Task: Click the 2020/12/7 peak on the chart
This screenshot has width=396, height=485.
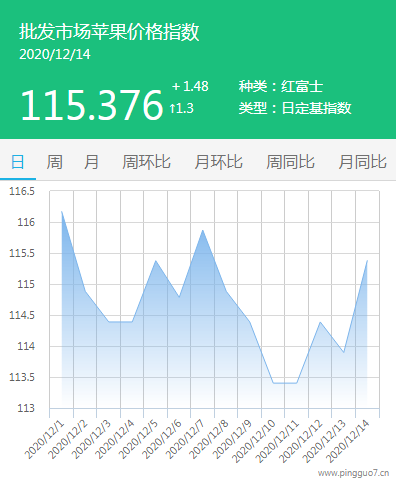Action: tap(203, 230)
